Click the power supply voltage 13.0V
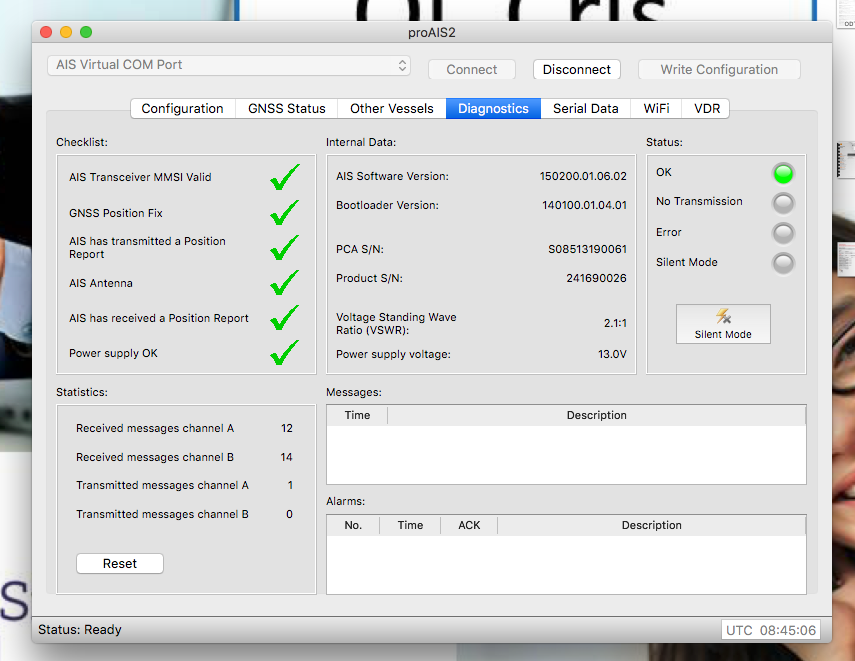Viewport: 855px width, 661px height. click(612, 354)
